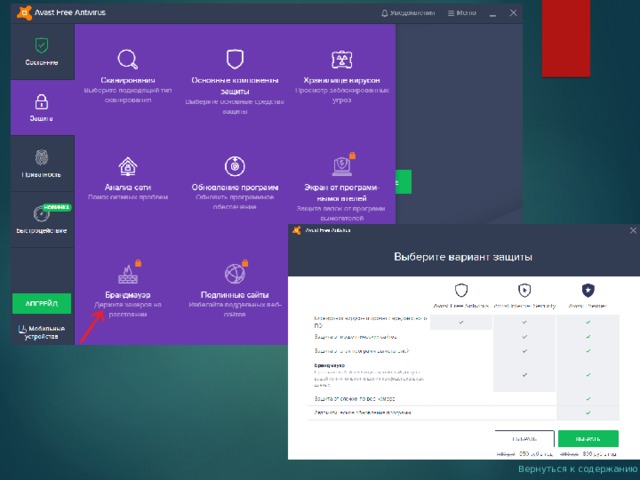This screenshot has height=480, width=640.
Task: Click the Avast logo in dialog title bar
Action: 297,230
